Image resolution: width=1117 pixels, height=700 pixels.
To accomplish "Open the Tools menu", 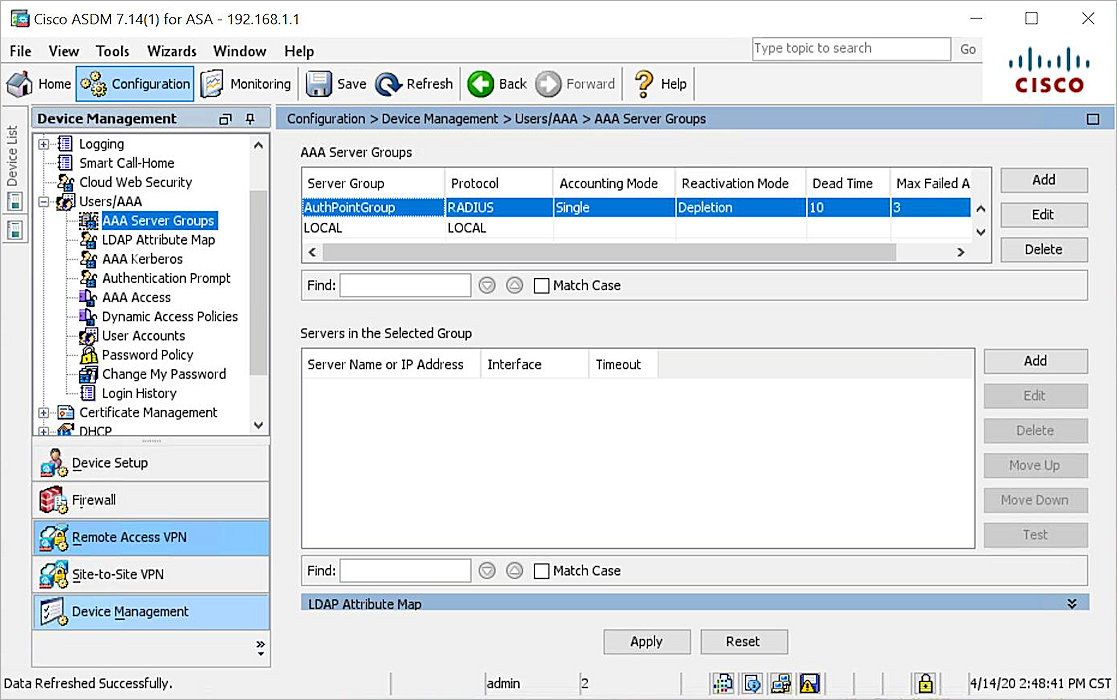I will pyautogui.click(x=112, y=51).
